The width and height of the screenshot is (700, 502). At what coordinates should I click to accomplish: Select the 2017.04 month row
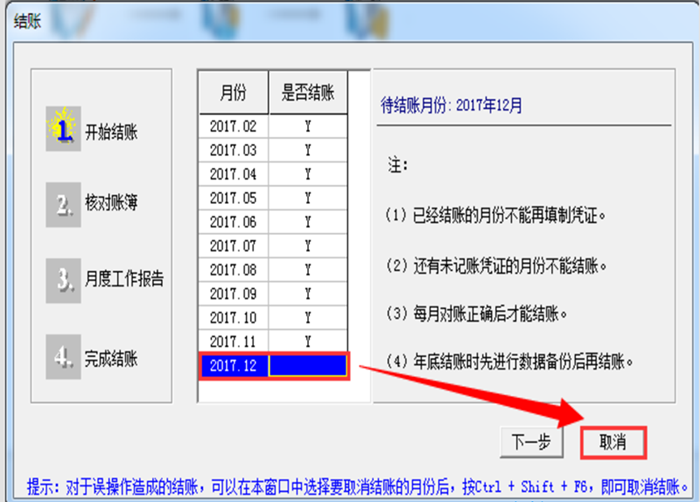tap(273, 174)
